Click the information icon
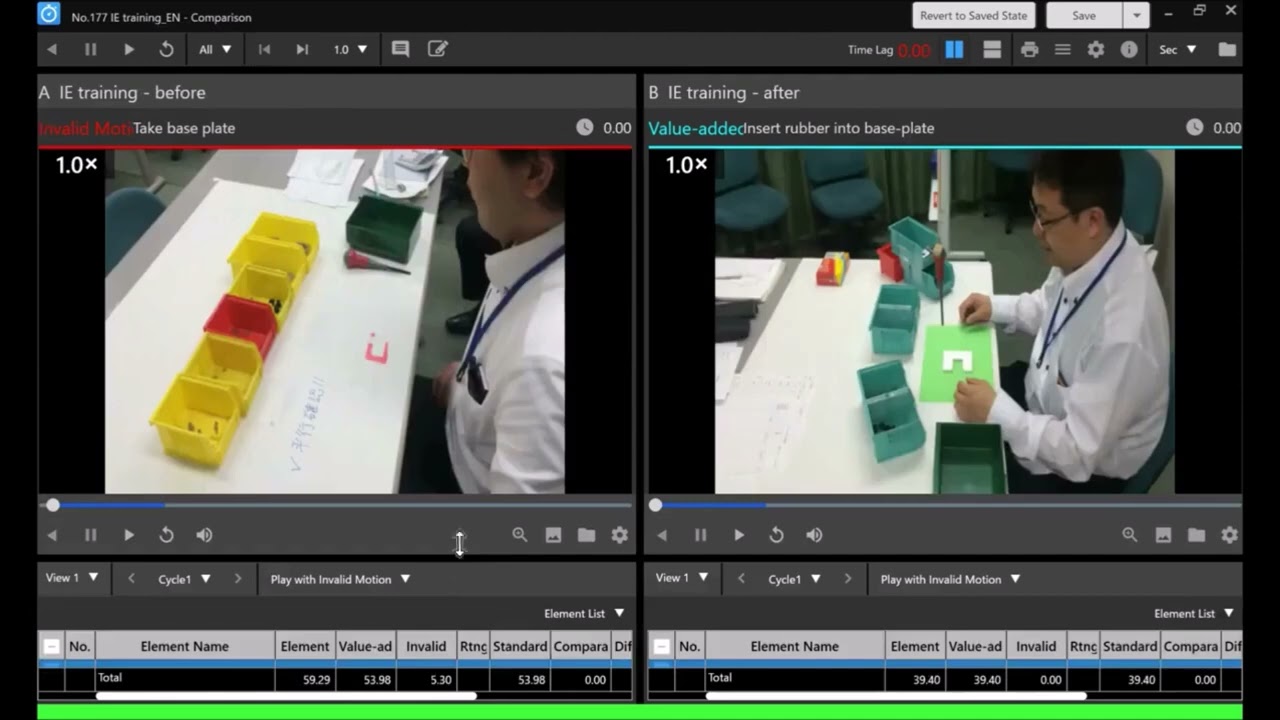 pyautogui.click(x=1129, y=49)
